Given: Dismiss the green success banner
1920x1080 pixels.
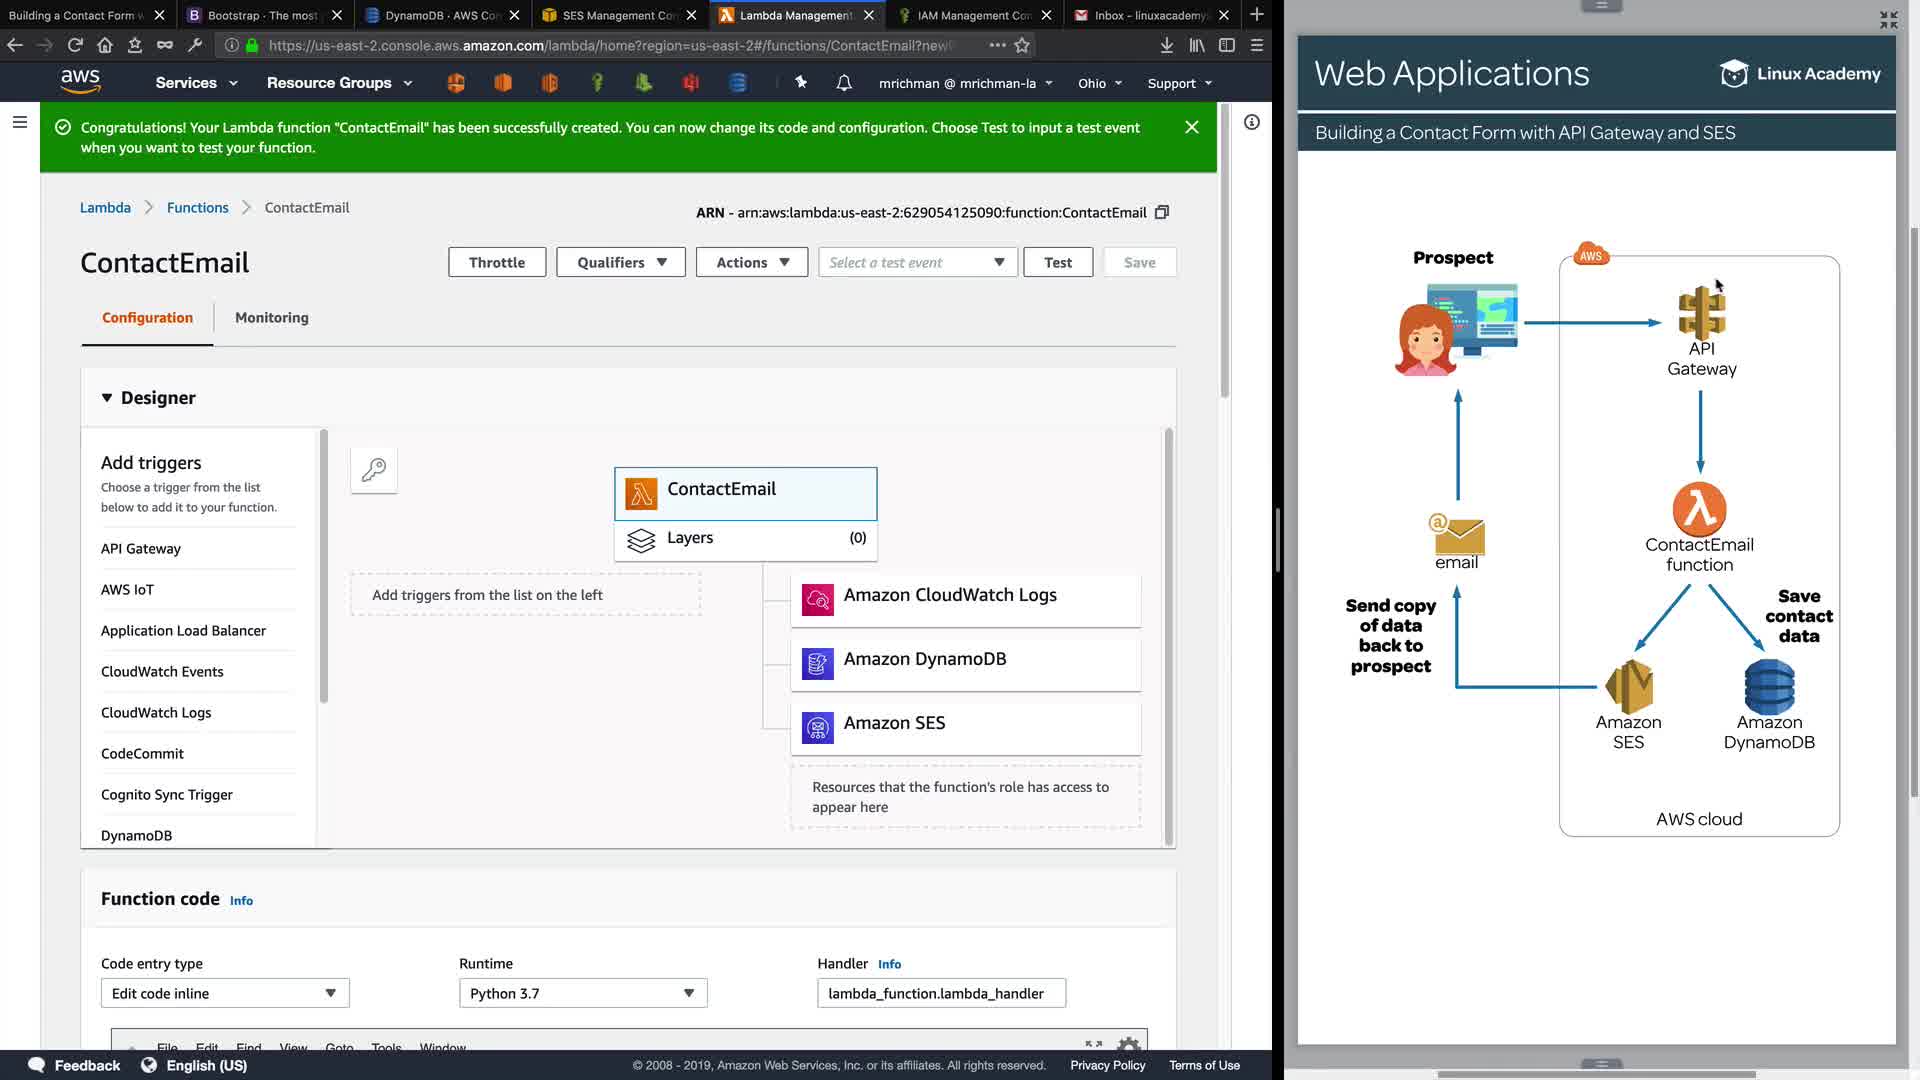Looking at the screenshot, I should coord(1191,127).
